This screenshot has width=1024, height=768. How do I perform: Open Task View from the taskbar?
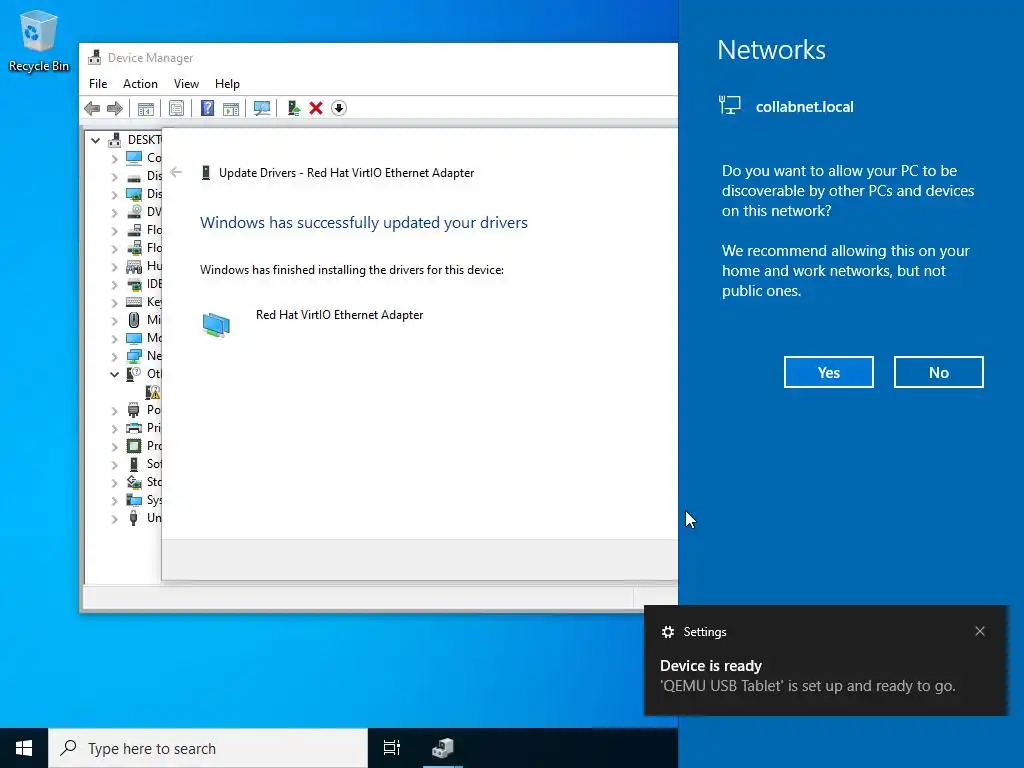(x=392, y=748)
